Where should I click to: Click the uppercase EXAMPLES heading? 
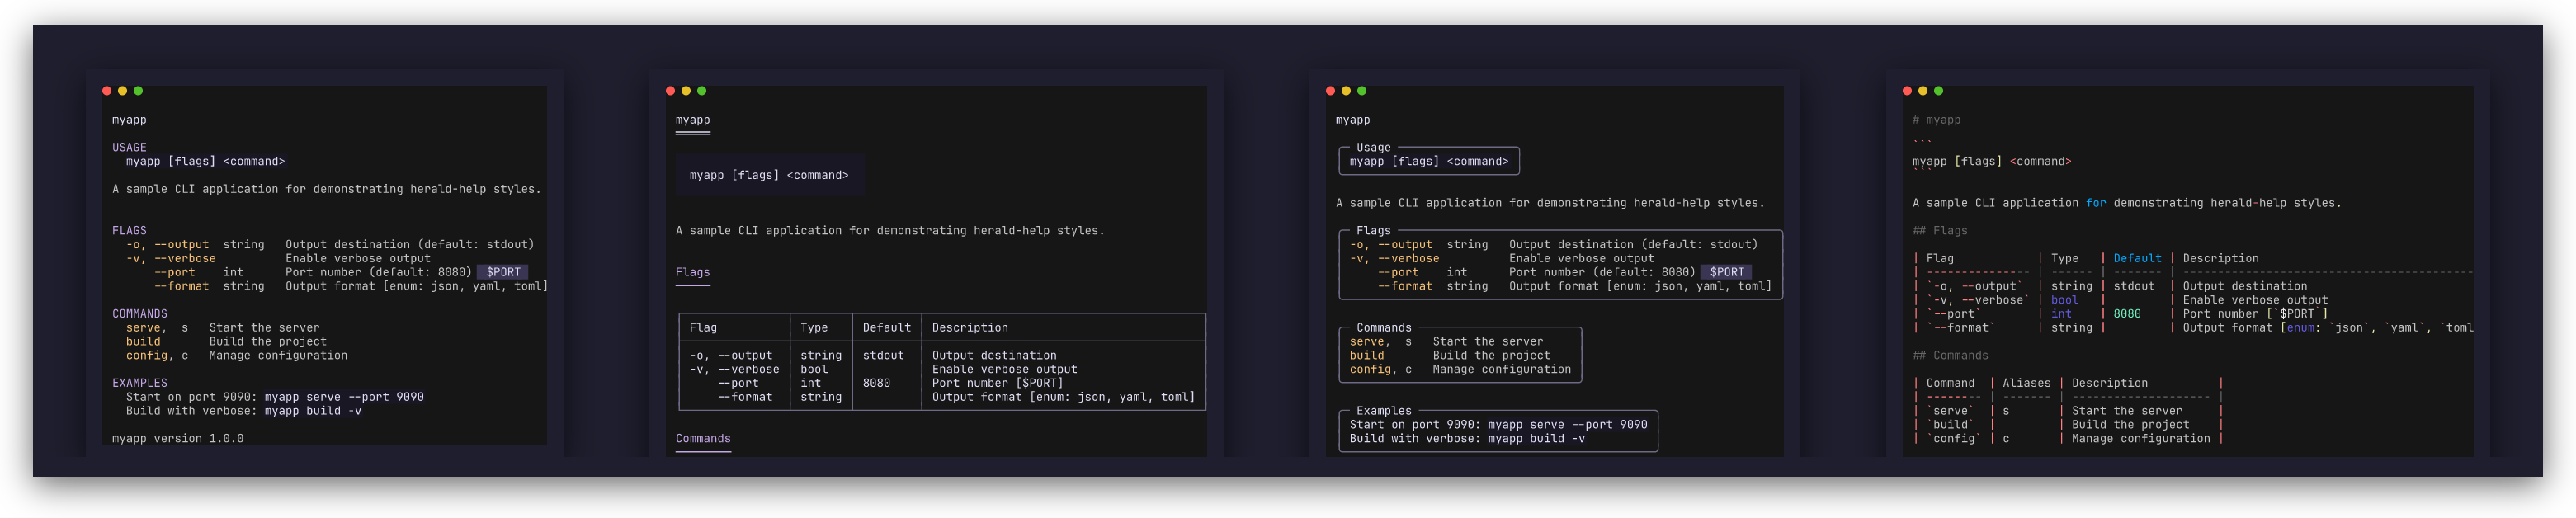click(140, 383)
